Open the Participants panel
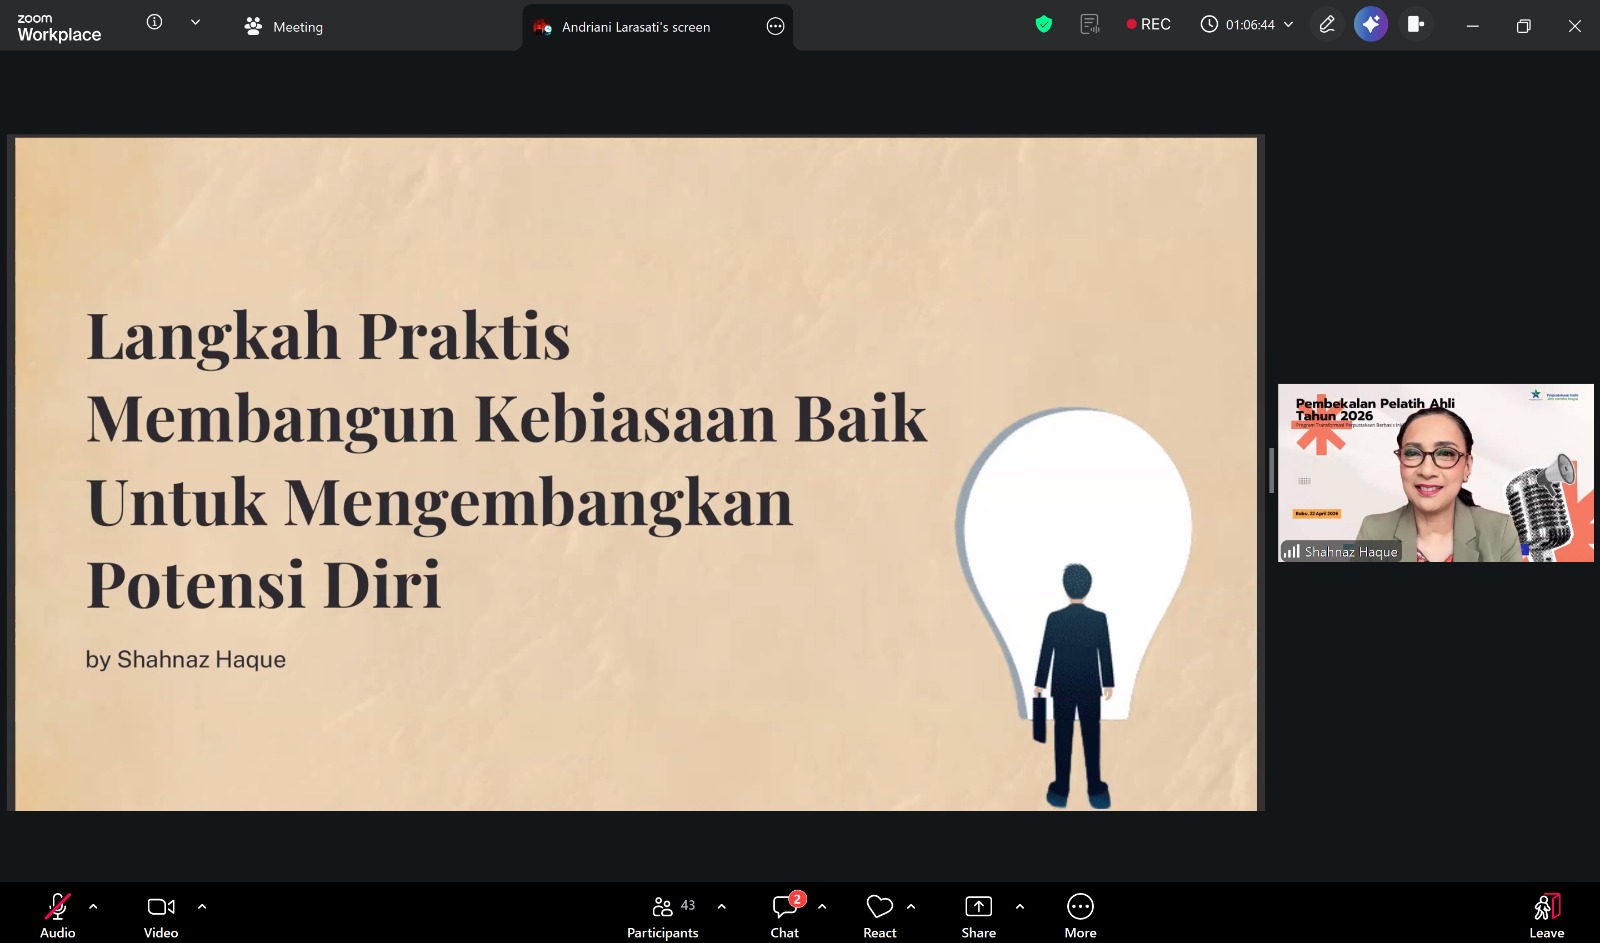The height and width of the screenshot is (943, 1600). pyautogui.click(x=662, y=915)
